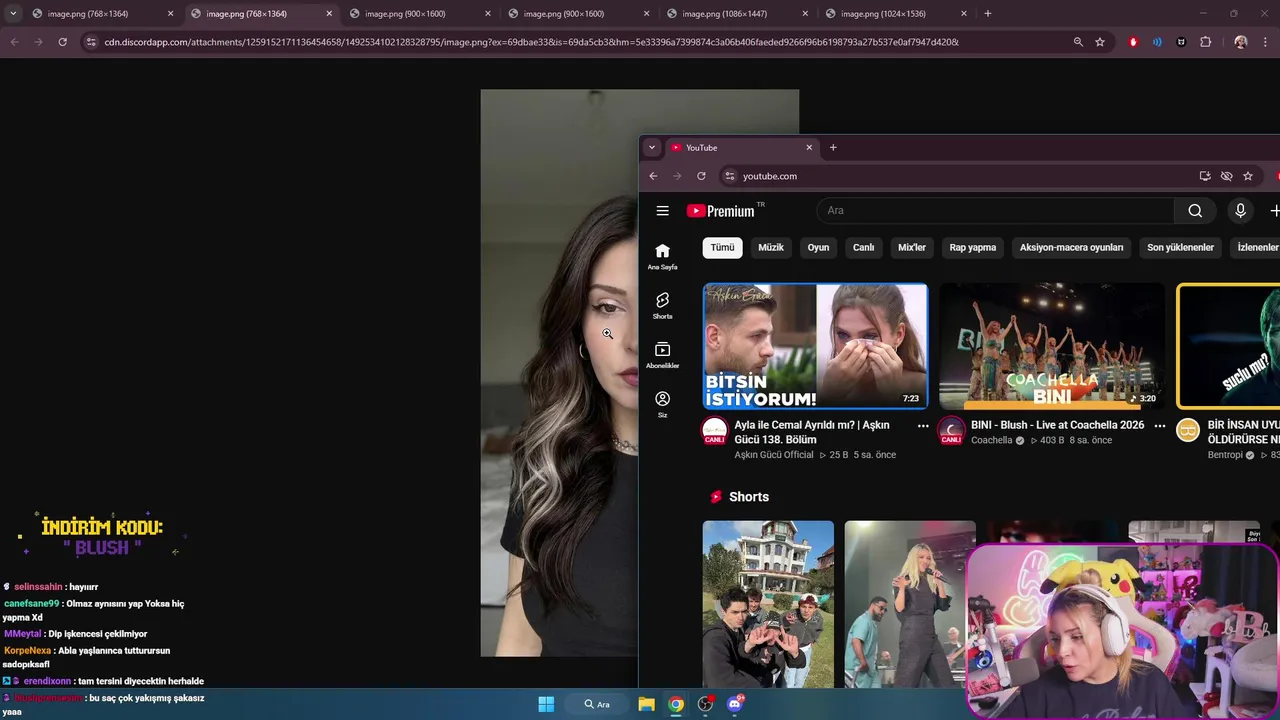Reload the Discord image page
The width and height of the screenshot is (1280, 720).
[x=62, y=42]
